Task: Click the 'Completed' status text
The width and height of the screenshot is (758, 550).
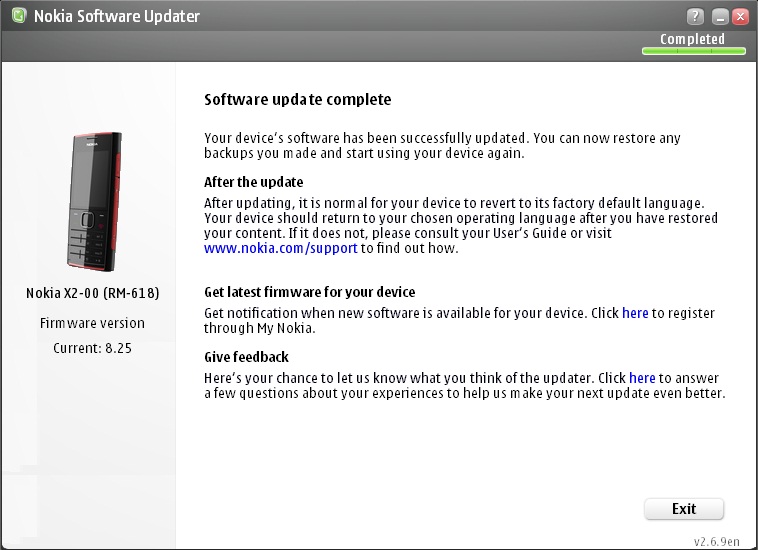Action: (x=692, y=39)
